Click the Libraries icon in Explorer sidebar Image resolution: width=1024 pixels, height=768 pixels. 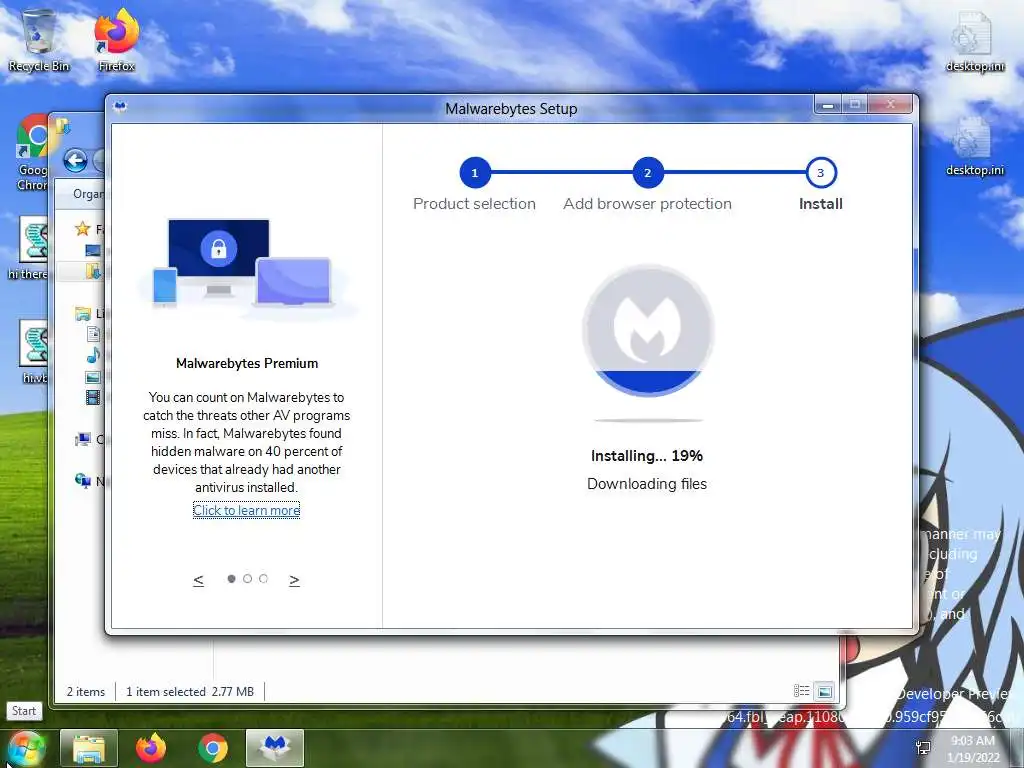pyautogui.click(x=82, y=314)
